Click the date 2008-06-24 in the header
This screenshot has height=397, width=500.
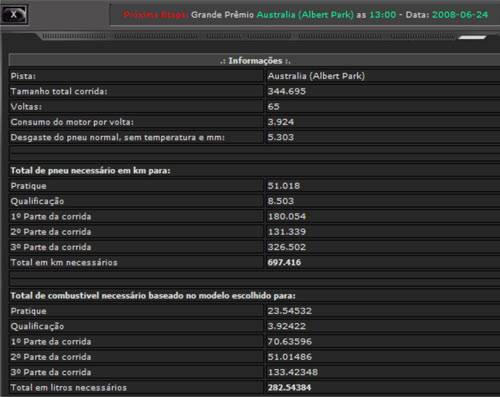tap(460, 15)
